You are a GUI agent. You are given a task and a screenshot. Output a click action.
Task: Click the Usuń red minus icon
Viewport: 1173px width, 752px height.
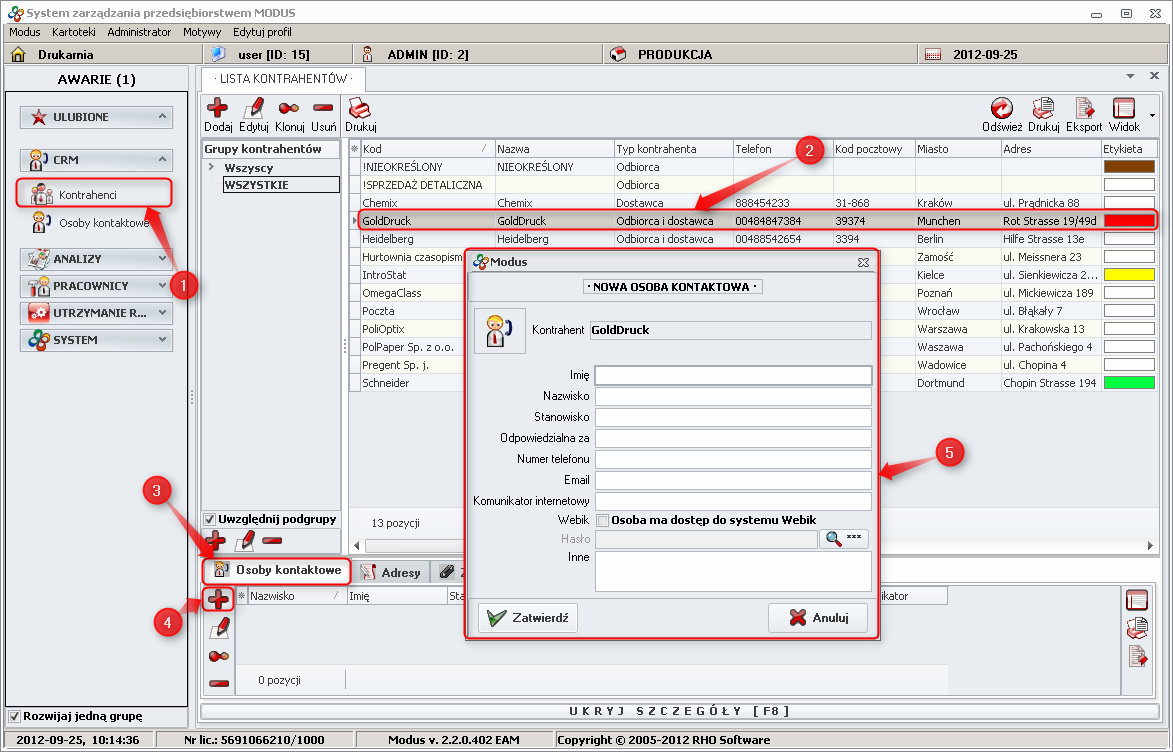(323, 108)
